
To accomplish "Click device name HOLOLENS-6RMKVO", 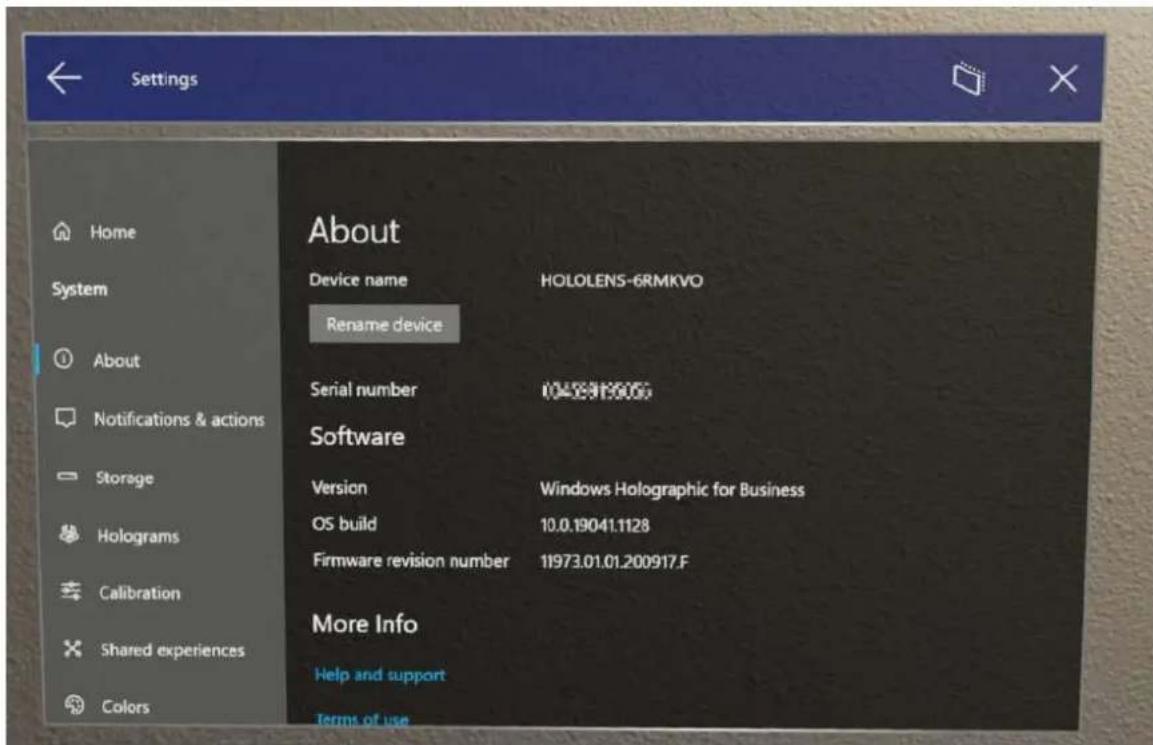I will [621, 280].
